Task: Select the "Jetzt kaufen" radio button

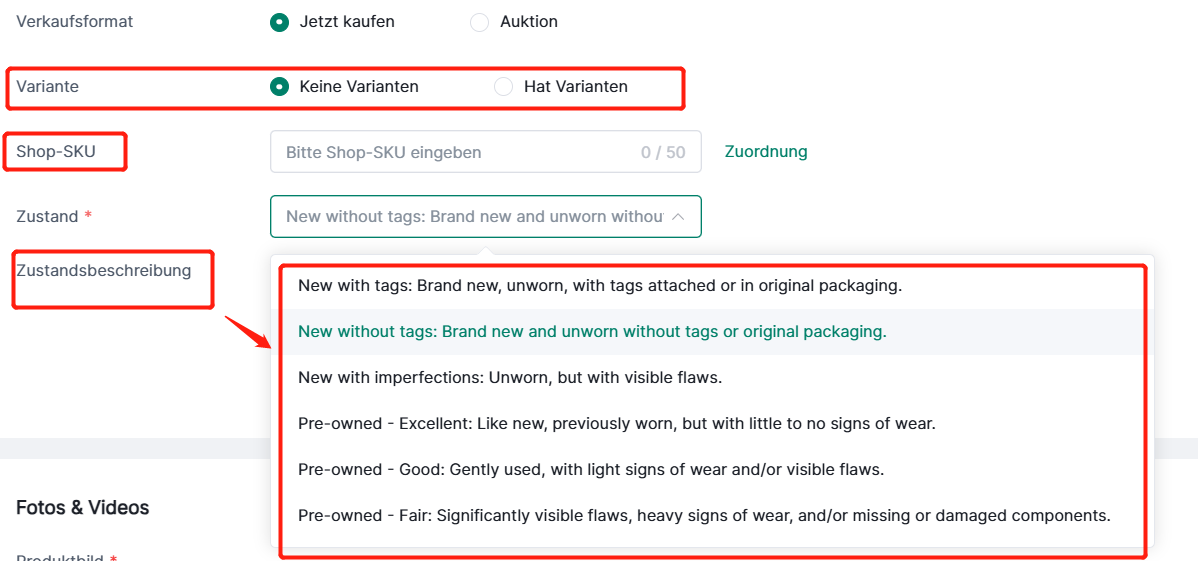Action: coord(279,22)
